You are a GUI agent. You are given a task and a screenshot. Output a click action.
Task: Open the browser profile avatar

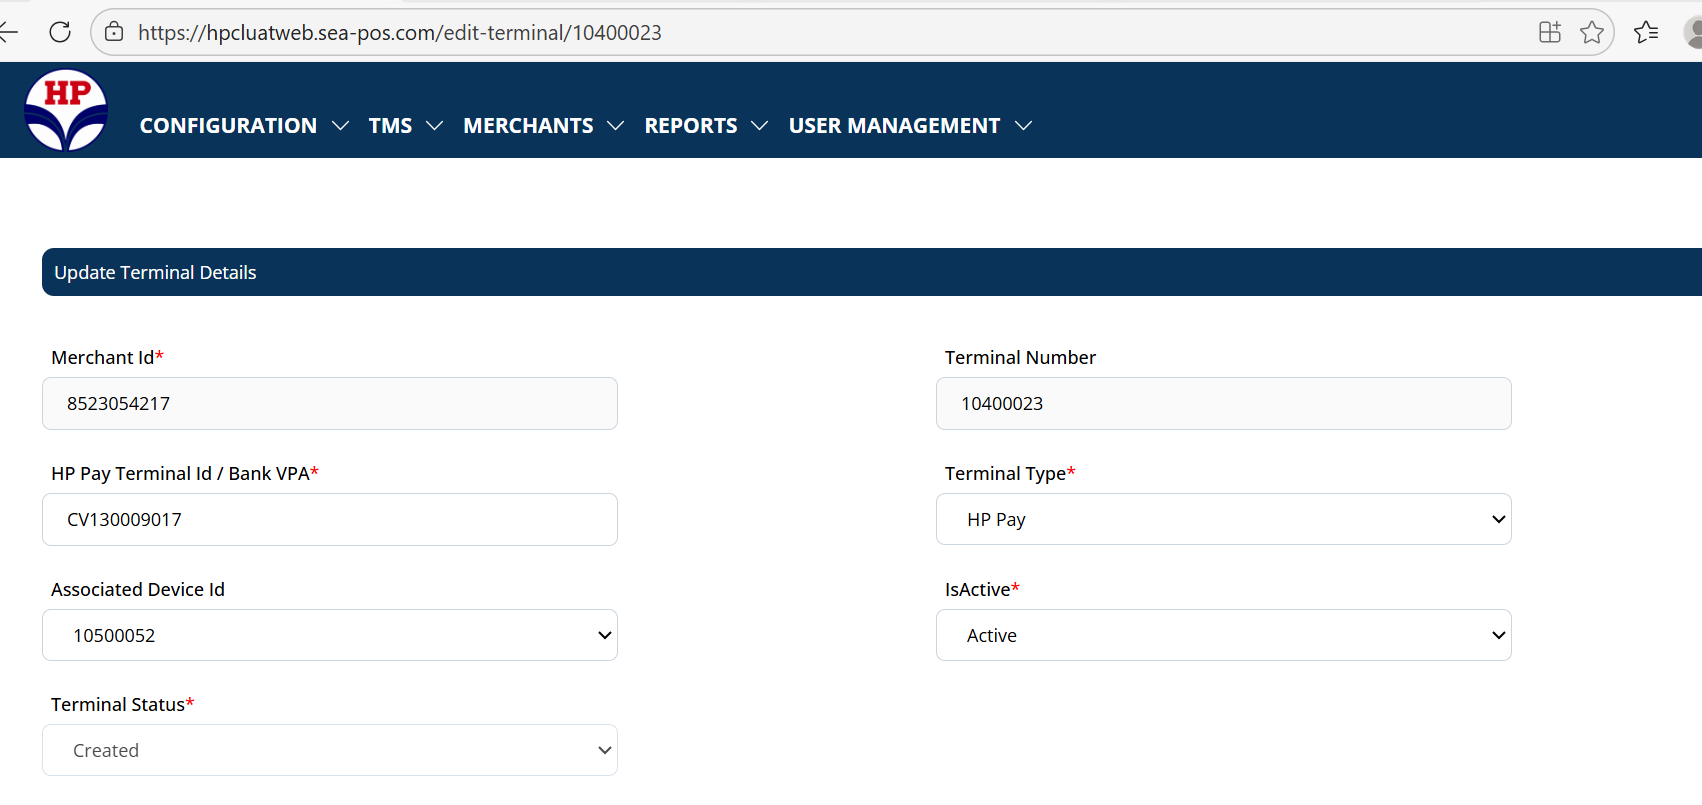tap(1693, 32)
